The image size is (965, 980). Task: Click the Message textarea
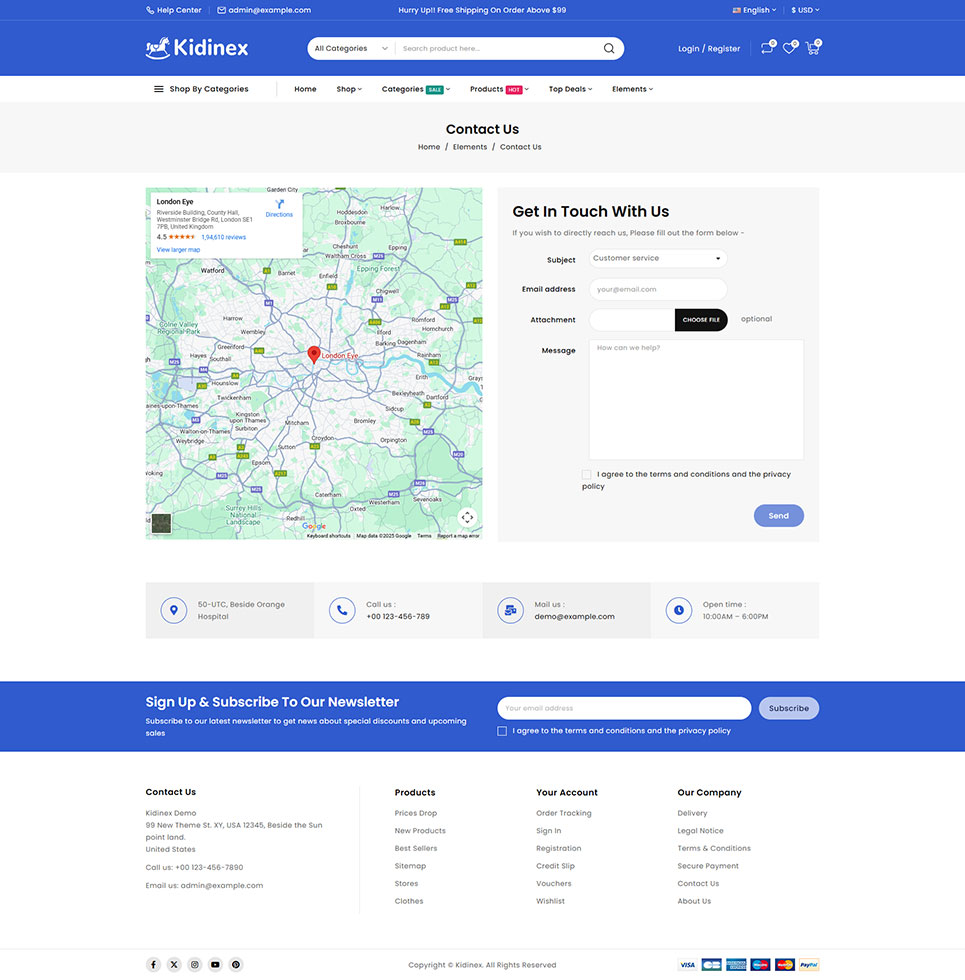tap(696, 399)
